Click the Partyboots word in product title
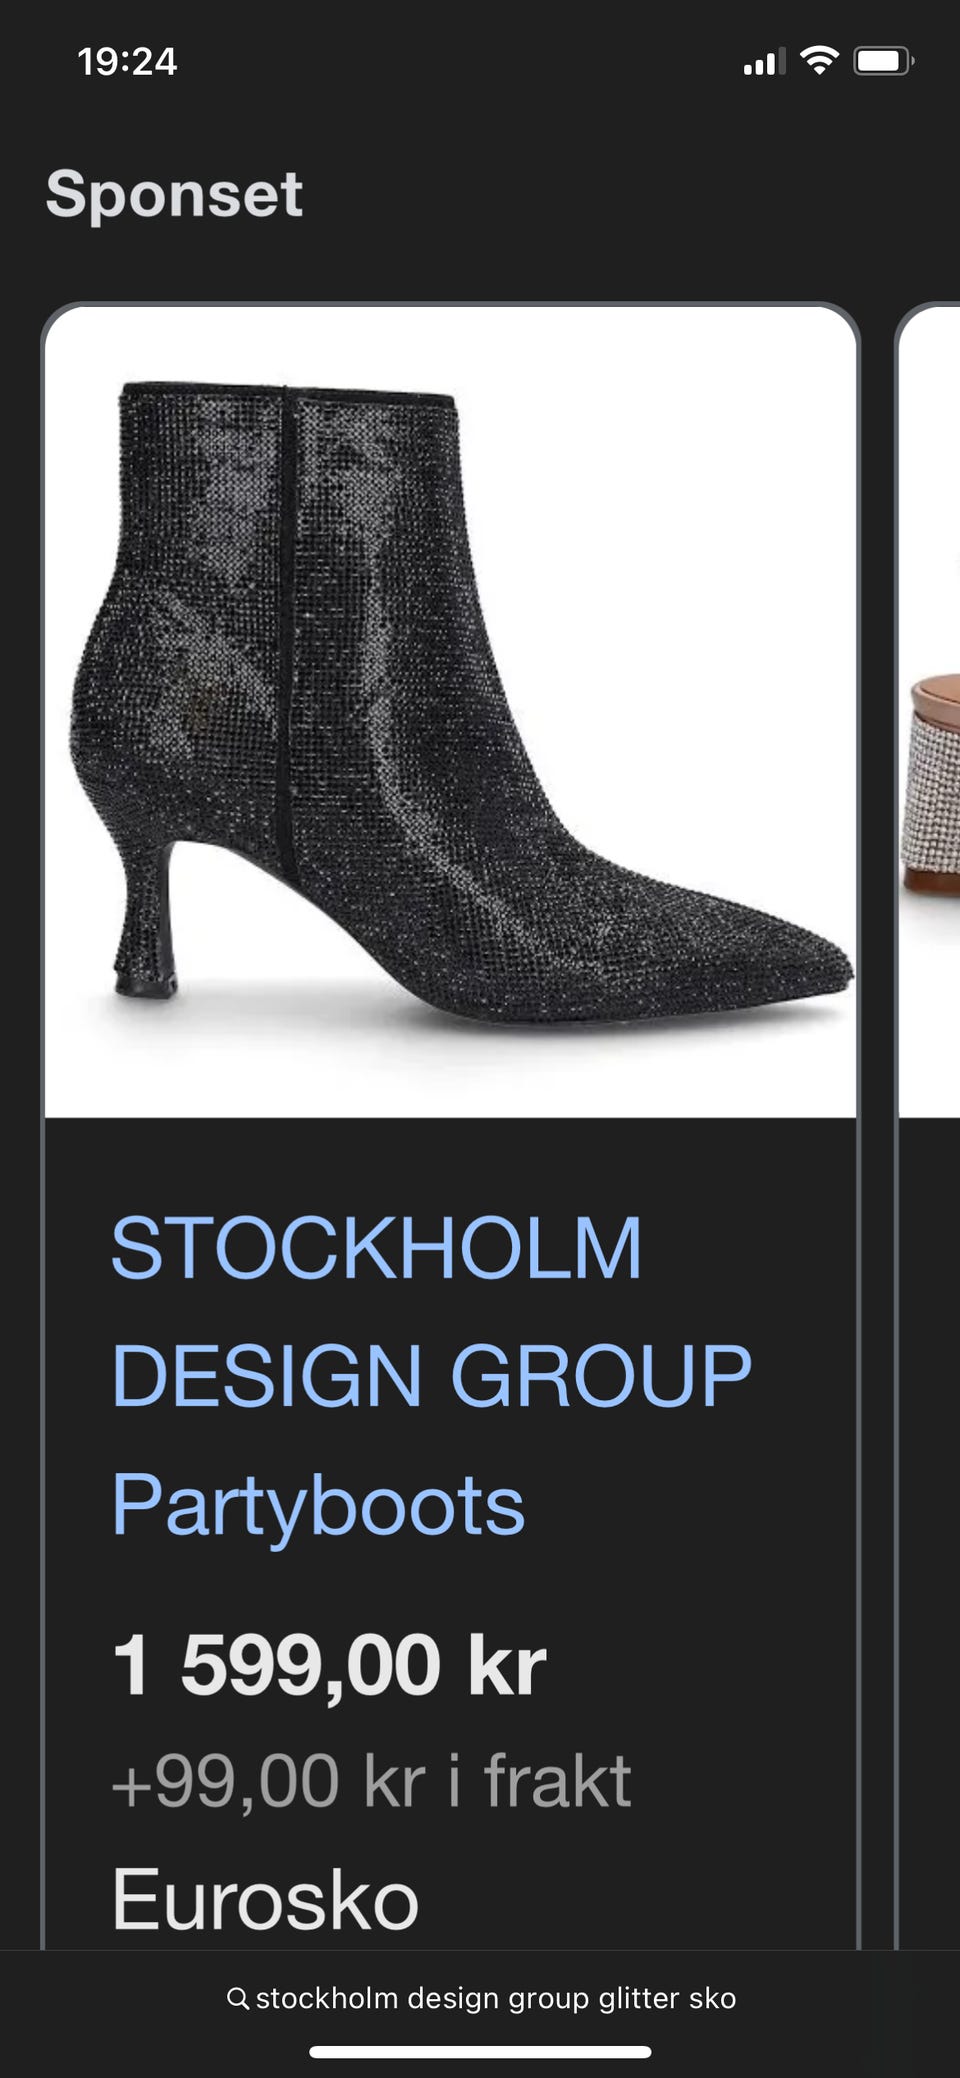 318,1506
